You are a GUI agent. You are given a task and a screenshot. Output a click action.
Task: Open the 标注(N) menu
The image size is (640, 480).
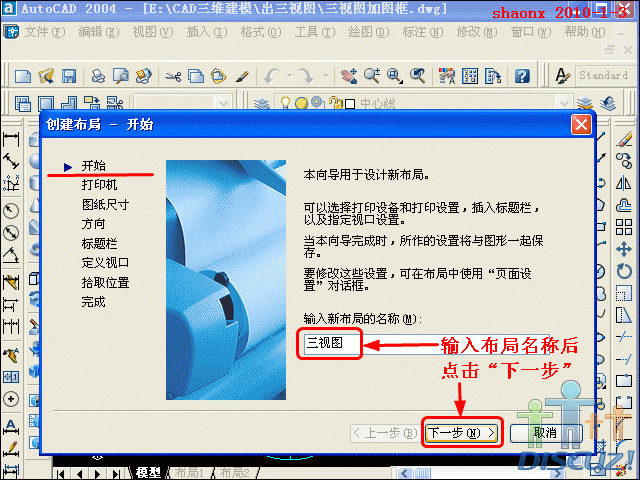(422, 32)
